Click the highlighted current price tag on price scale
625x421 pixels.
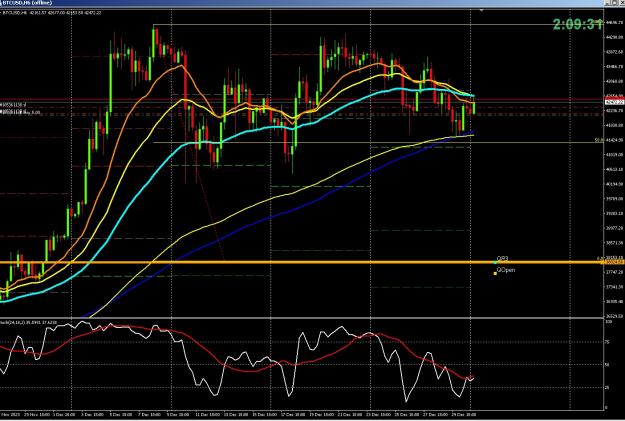[614, 102]
